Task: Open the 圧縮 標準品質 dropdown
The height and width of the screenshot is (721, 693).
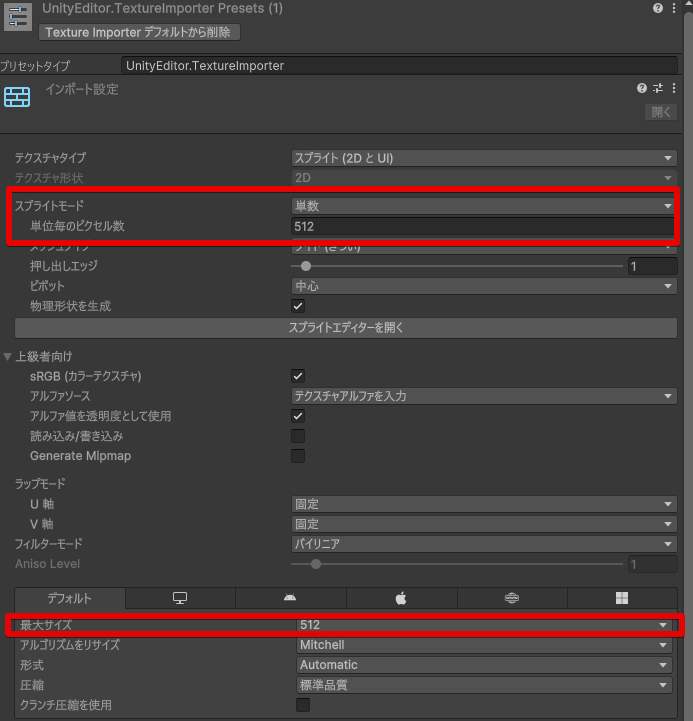Action: click(x=484, y=685)
